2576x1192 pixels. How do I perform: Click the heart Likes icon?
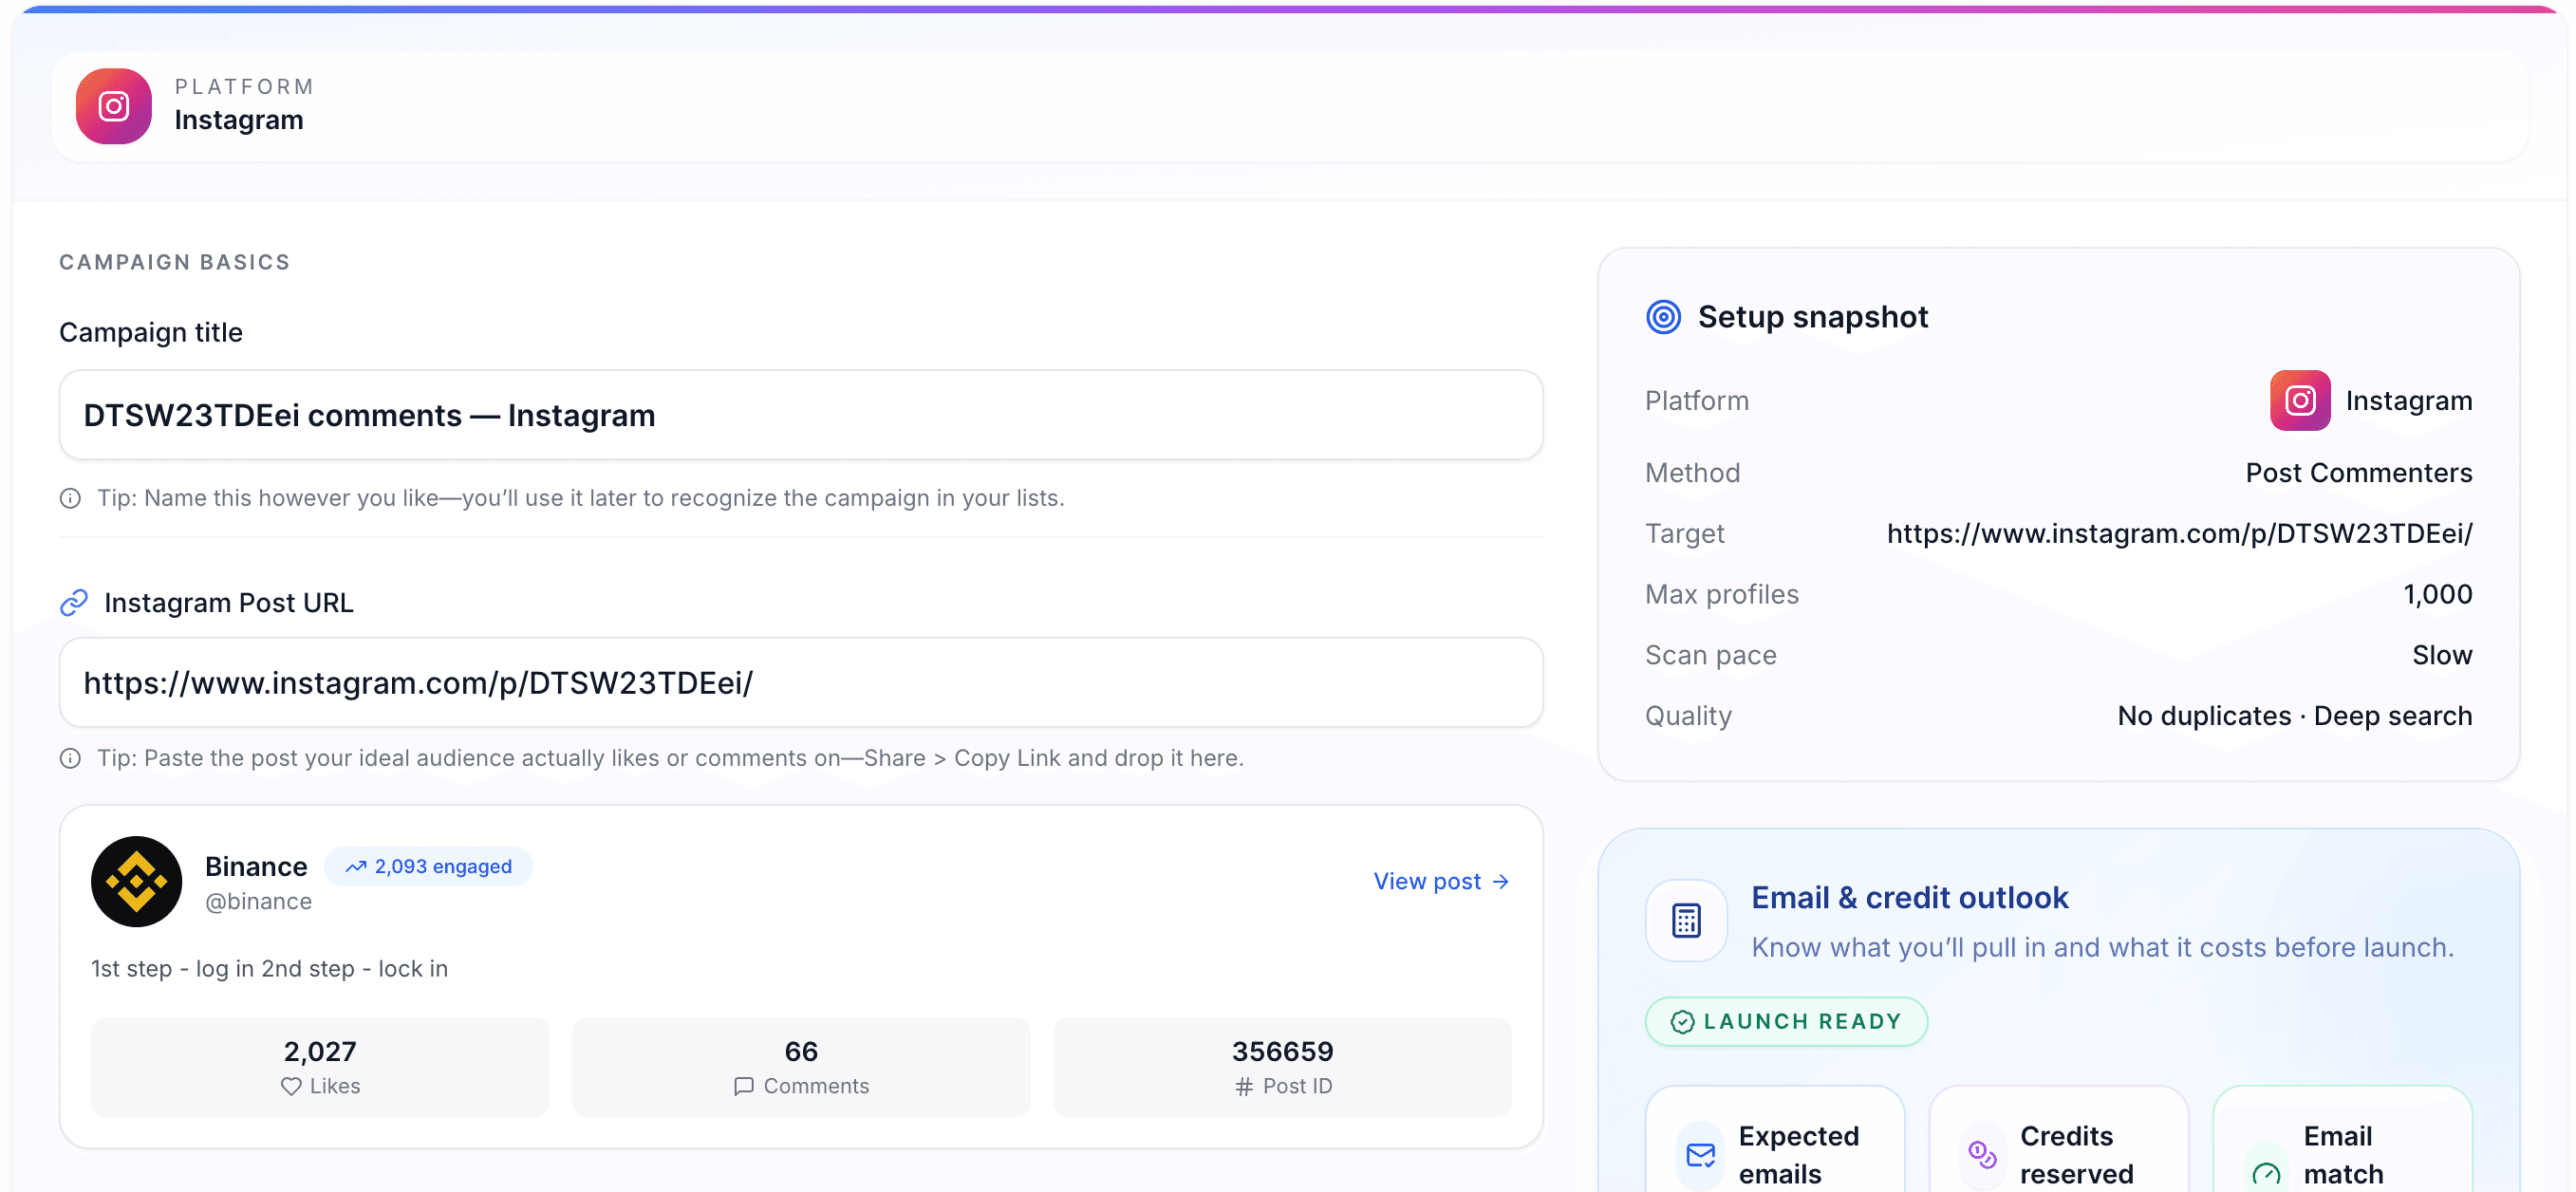pos(291,1086)
